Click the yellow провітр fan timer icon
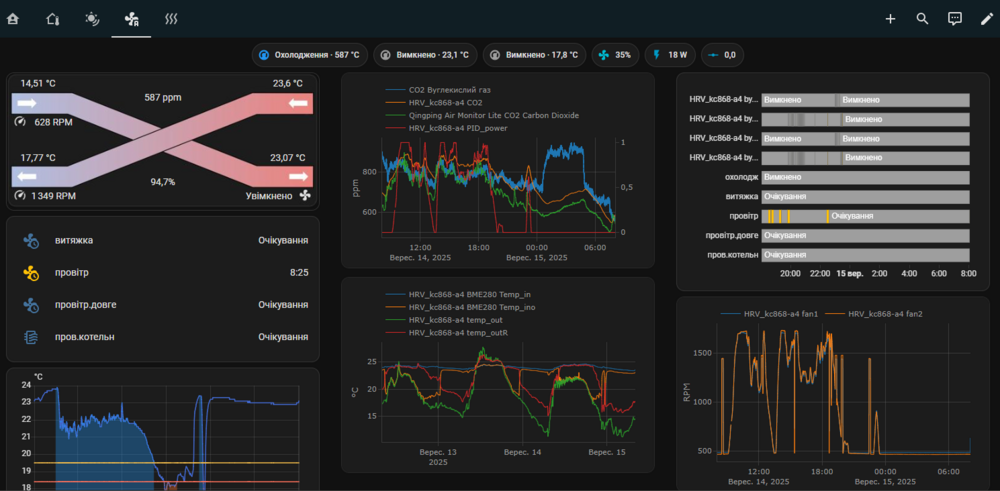This screenshot has width=1000, height=491. pyautogui.click(x=31, y=272)
